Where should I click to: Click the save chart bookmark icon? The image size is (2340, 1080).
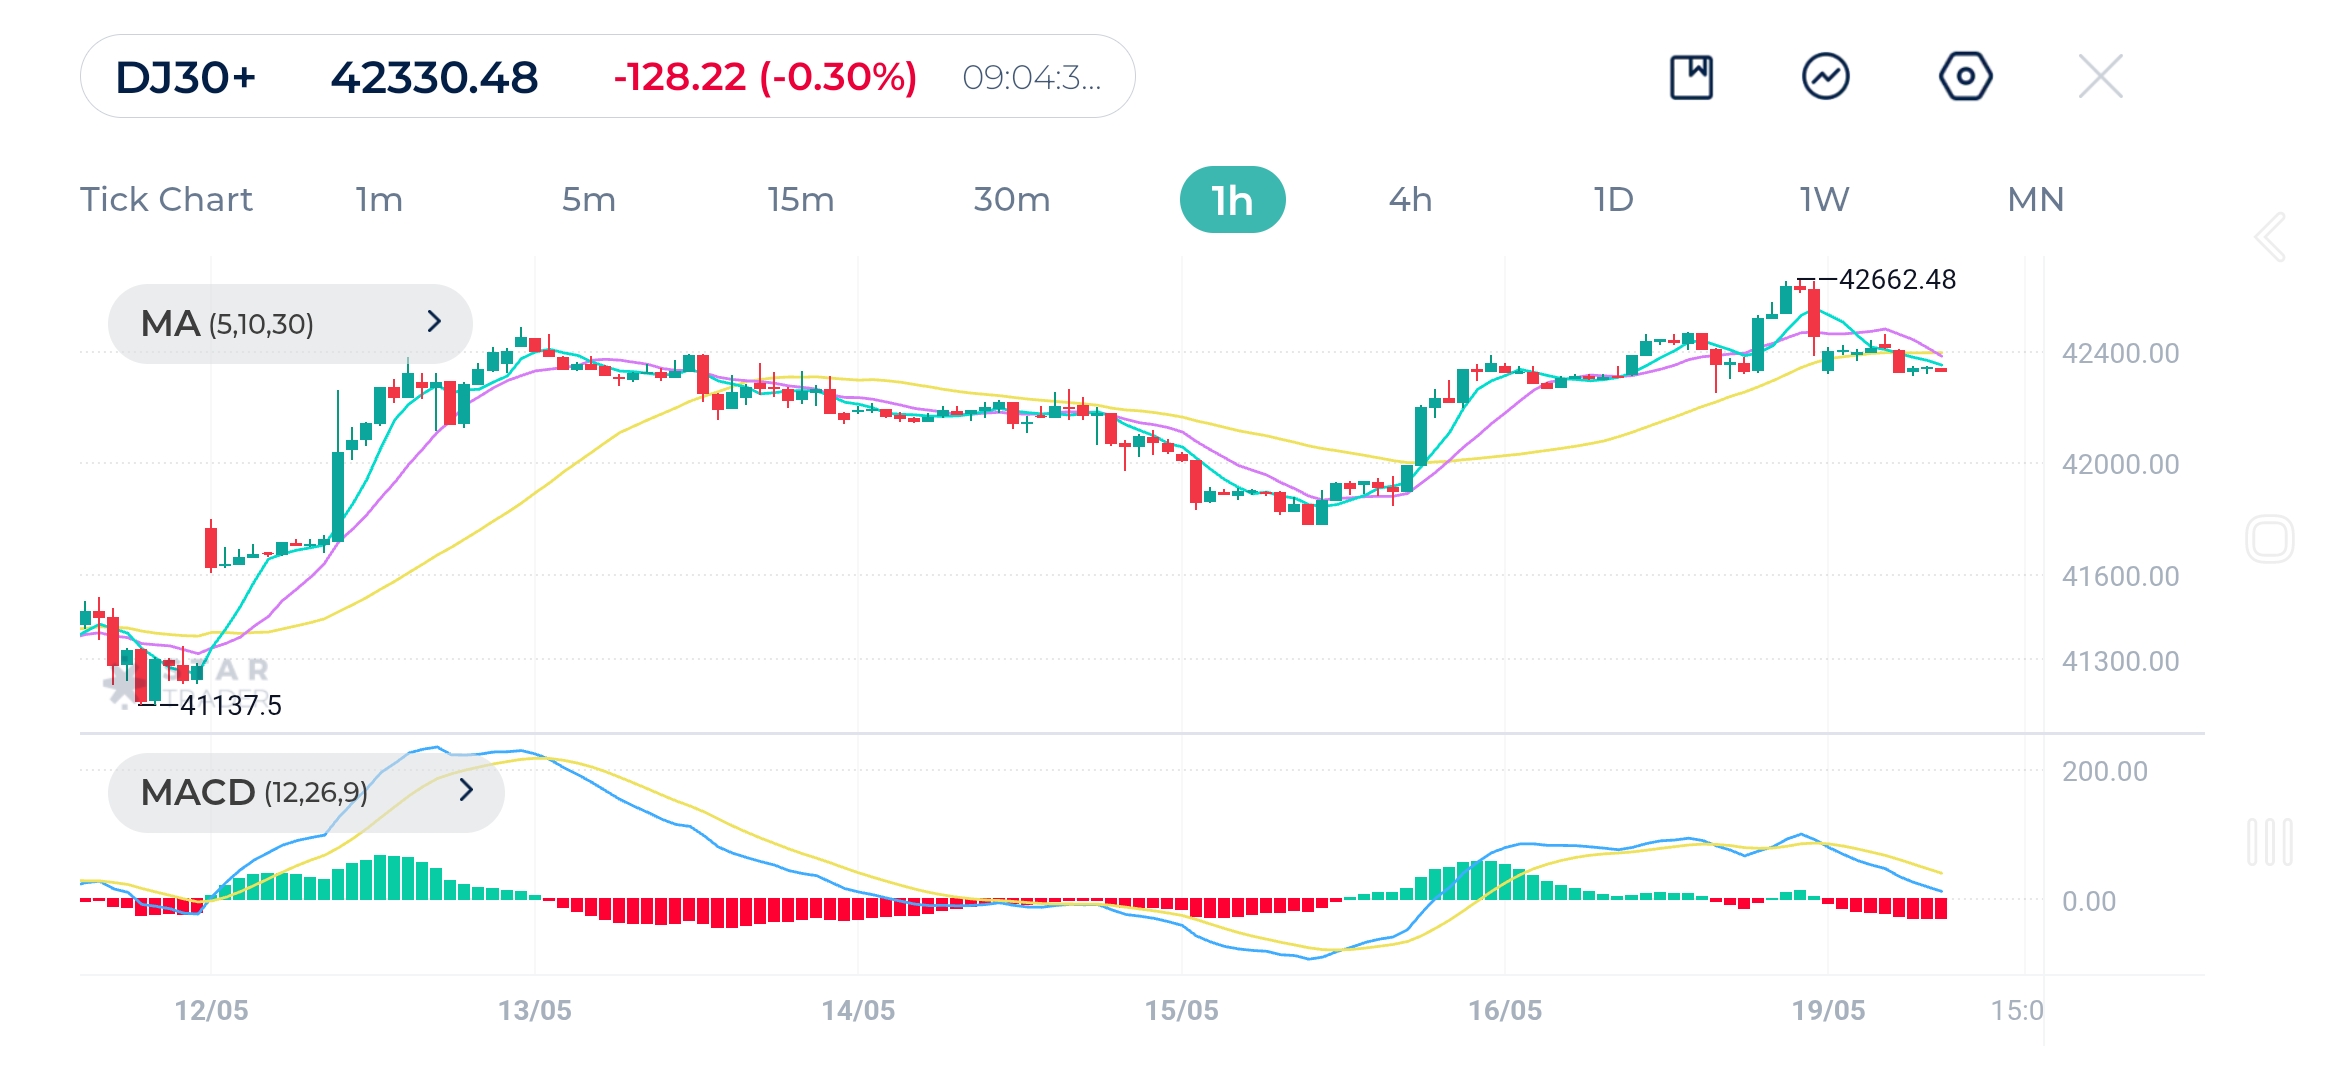[1691, 77]
